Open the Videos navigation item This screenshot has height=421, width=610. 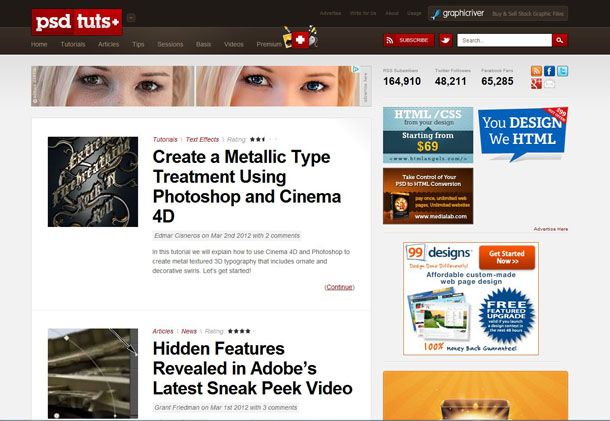pyautogui.click(x=234, y=44)
